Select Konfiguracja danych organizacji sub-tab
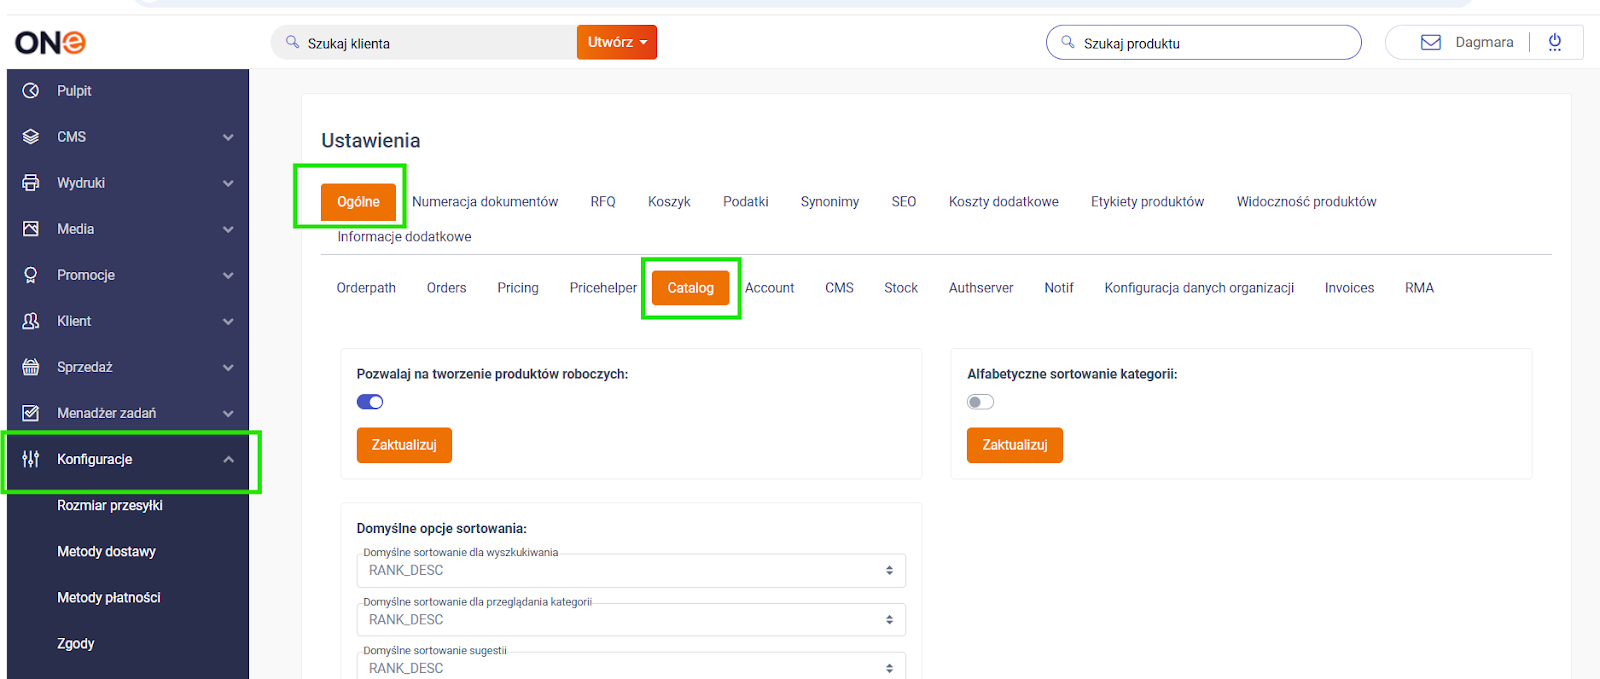The height and width of the screenshot is (679, 1600). click(1199, 288)
